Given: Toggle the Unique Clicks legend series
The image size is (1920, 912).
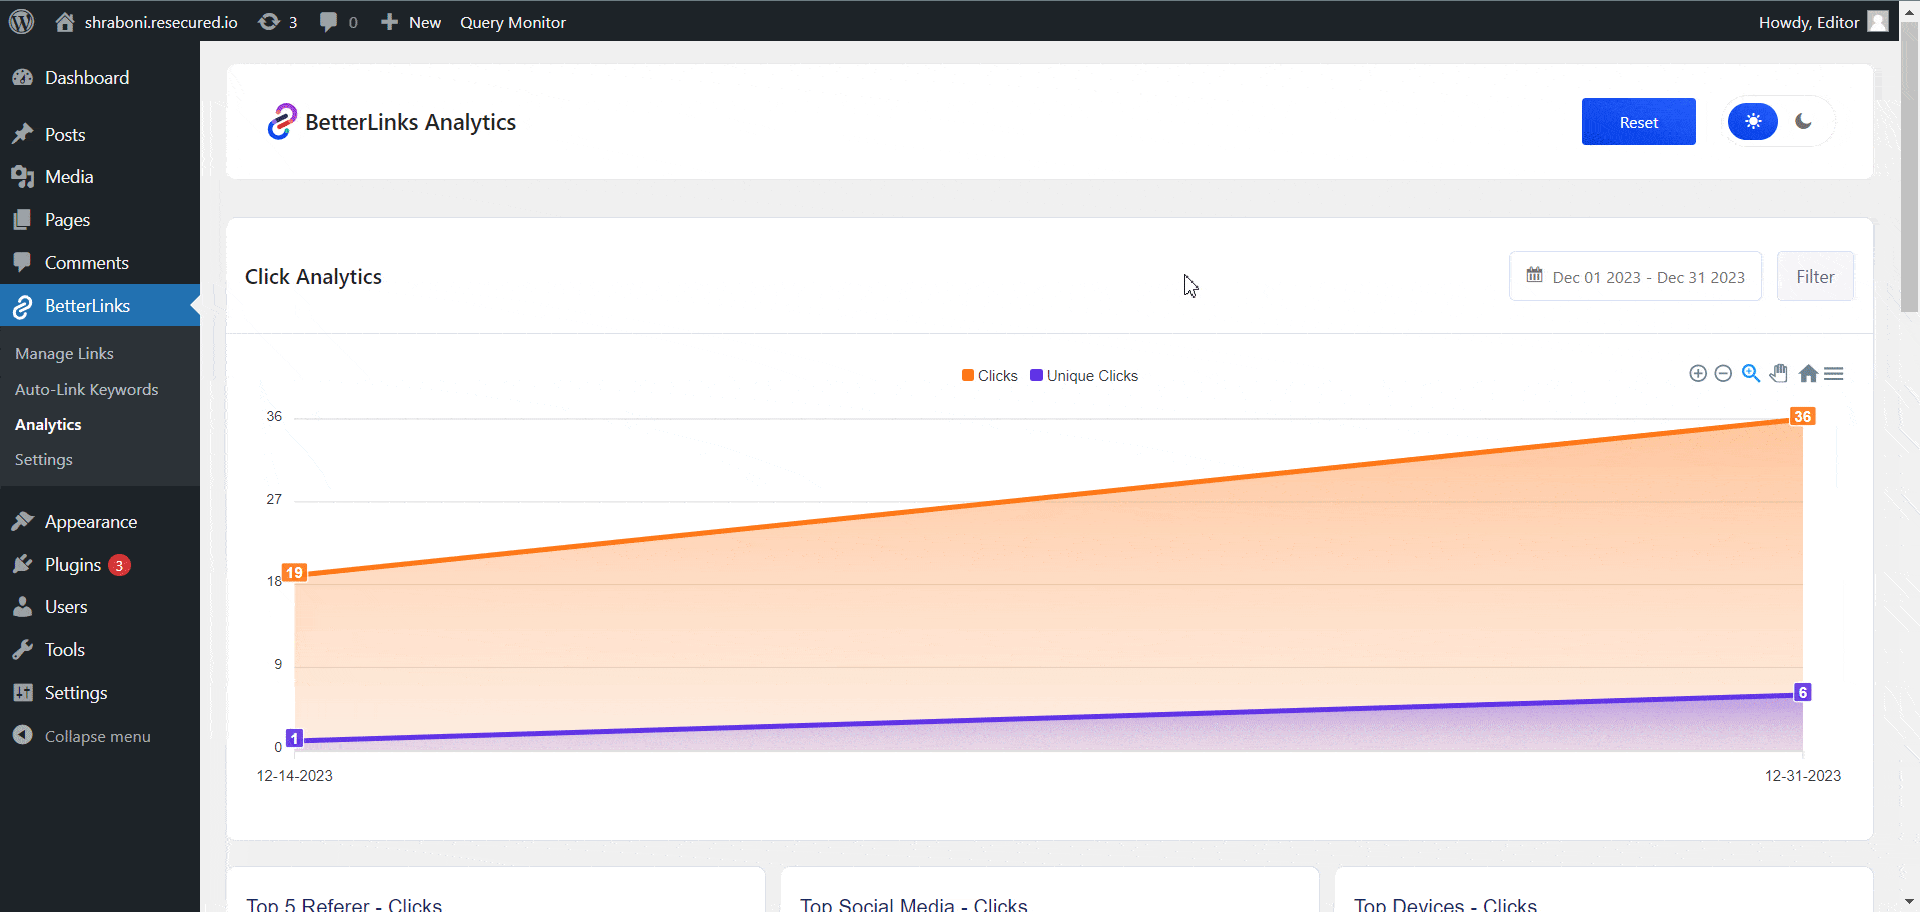Looking at the screenshot, I should coord(1083,375).
